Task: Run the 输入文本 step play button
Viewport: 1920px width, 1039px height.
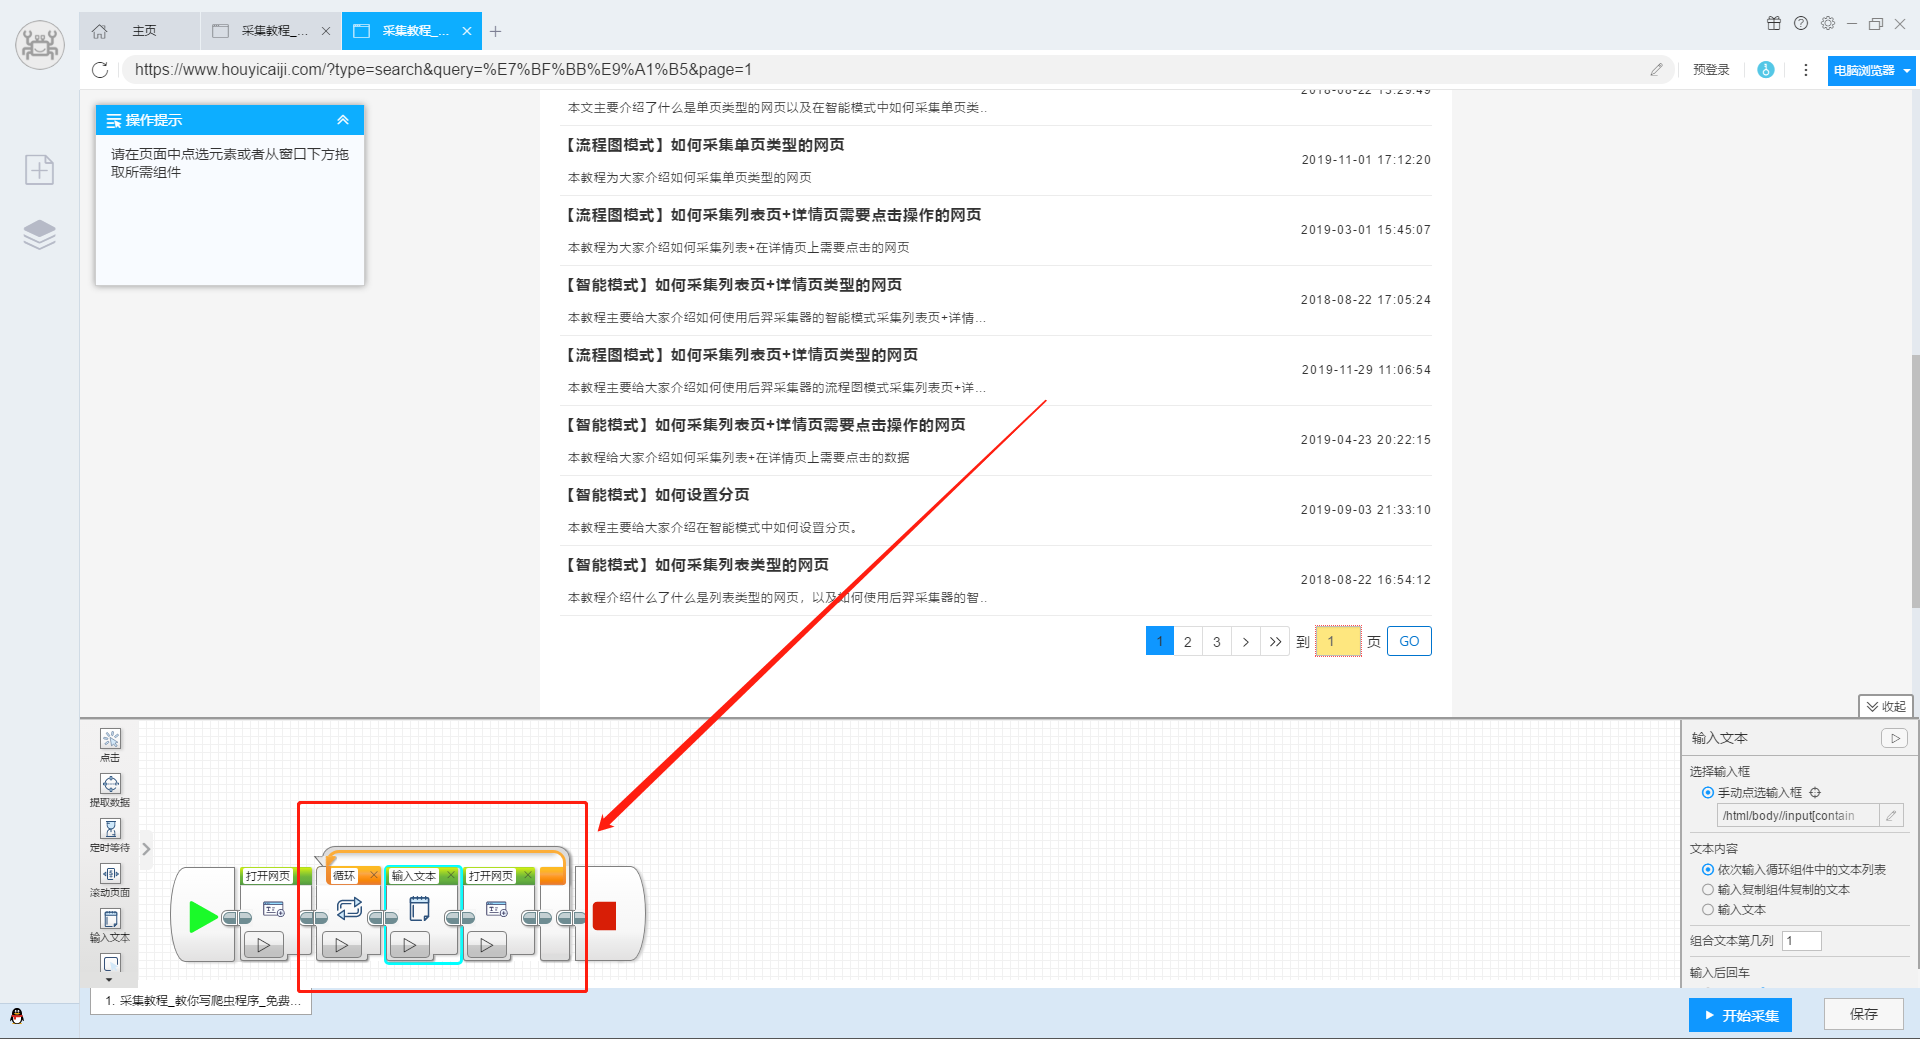Action: pyautogui.click(x=410, y=944)
